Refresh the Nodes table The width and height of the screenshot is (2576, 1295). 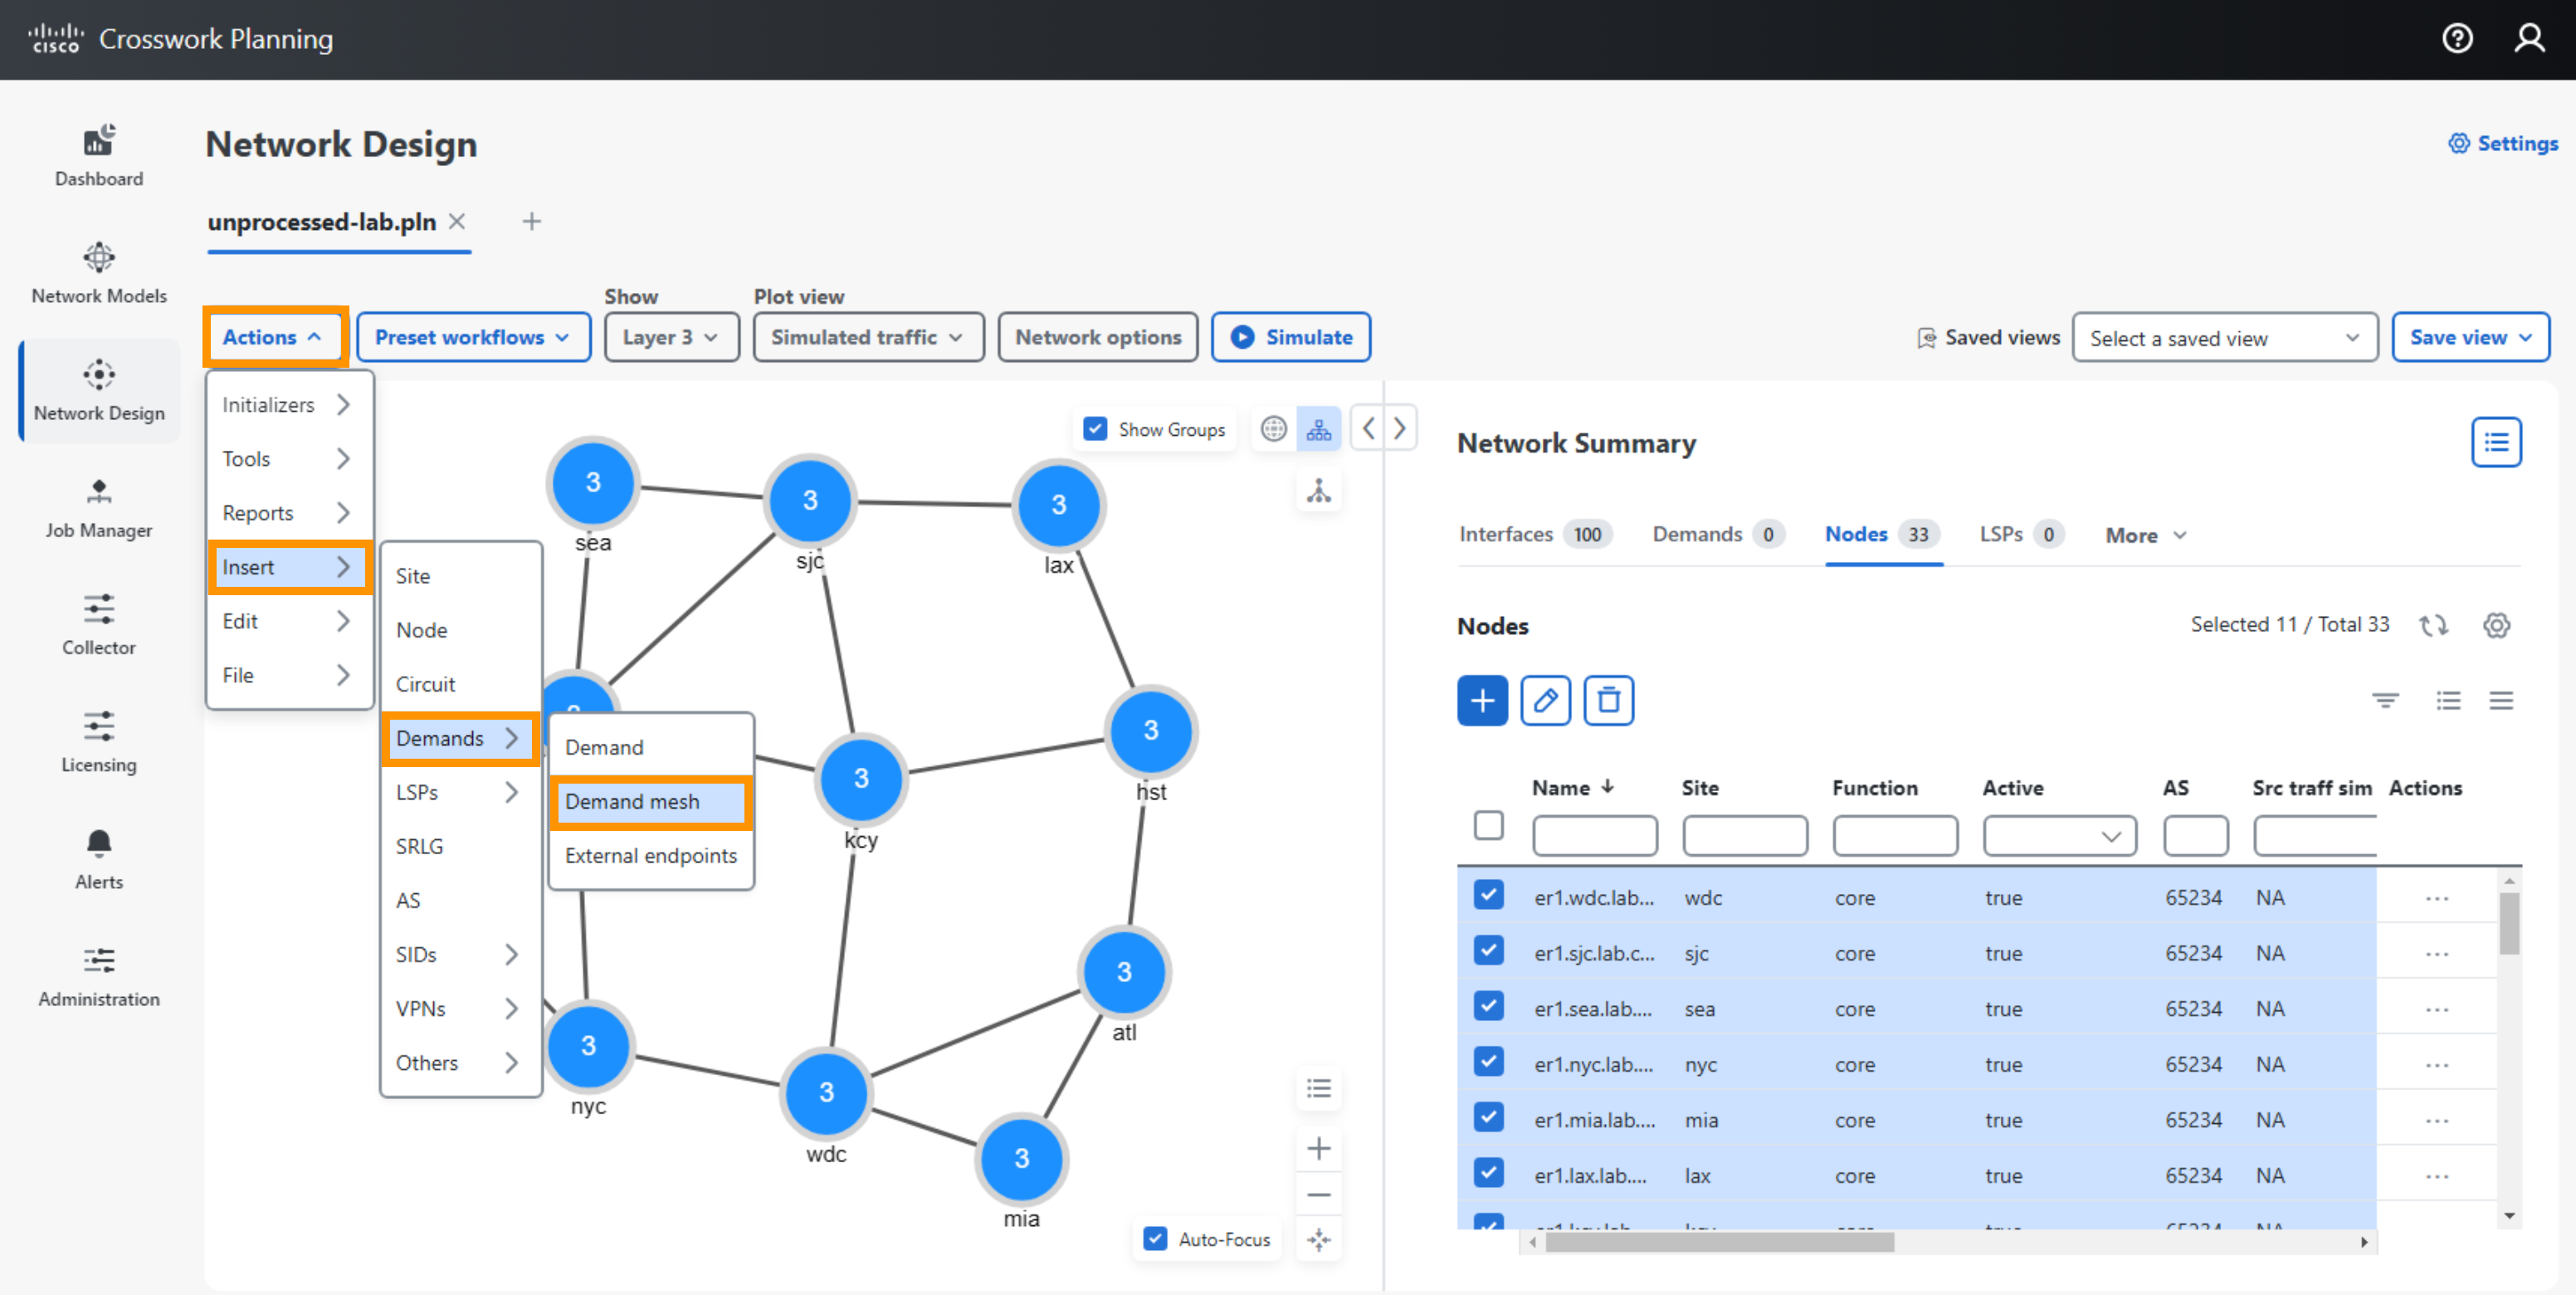coord(2433,625)
